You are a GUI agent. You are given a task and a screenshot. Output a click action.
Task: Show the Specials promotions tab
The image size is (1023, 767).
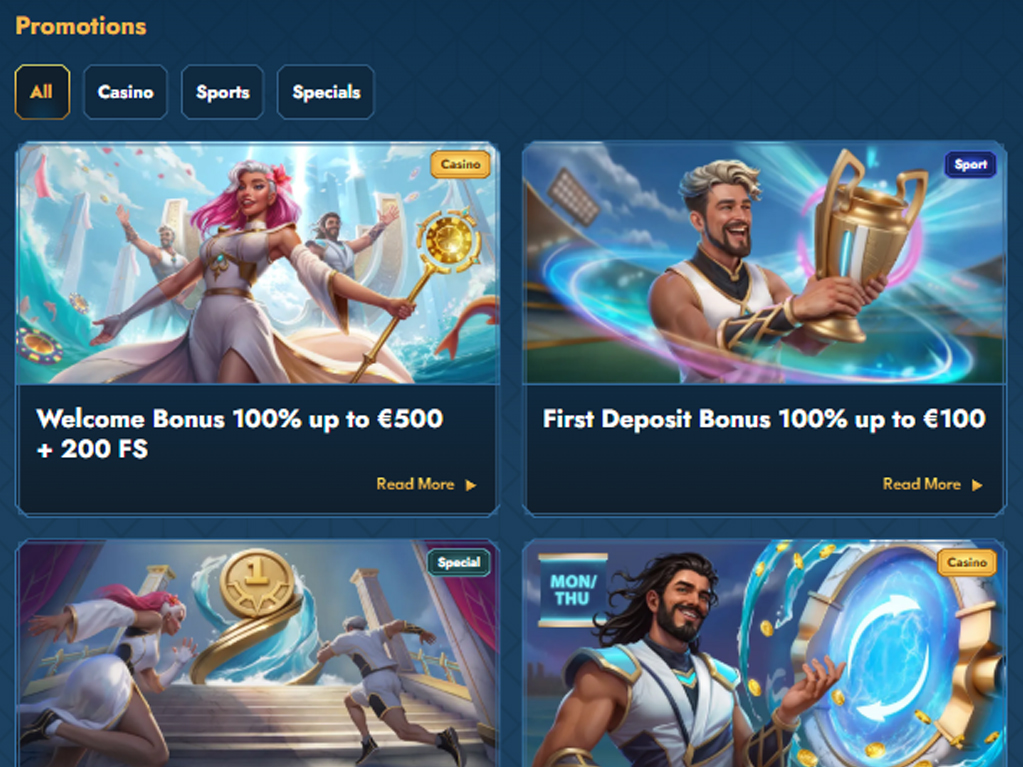coord(326,92)
